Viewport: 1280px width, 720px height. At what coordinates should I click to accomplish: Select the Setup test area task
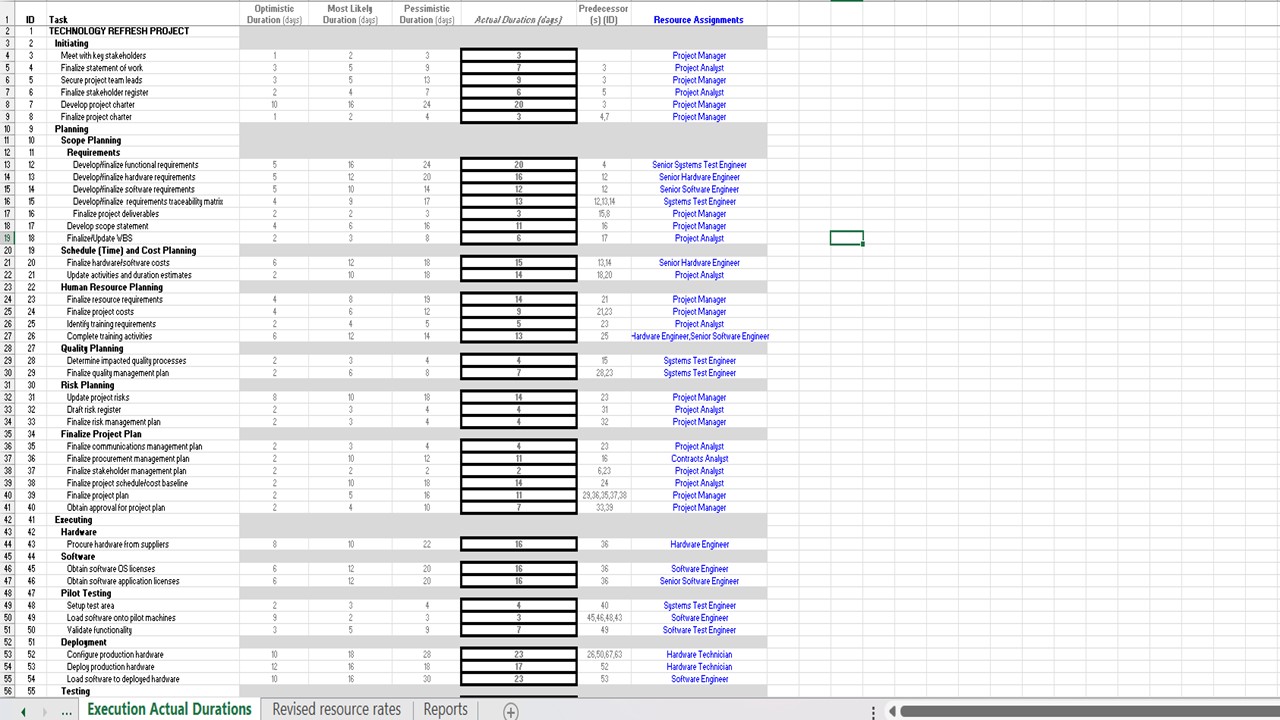[x=90, y=606]
